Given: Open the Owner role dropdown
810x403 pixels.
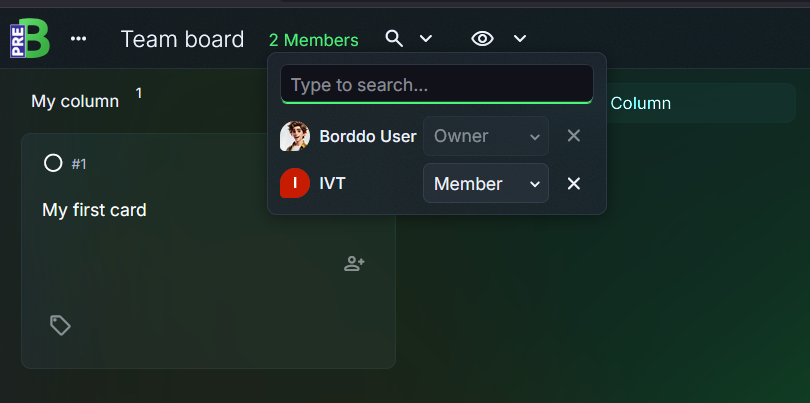Looking at the screenshot, I should (486, 136).
